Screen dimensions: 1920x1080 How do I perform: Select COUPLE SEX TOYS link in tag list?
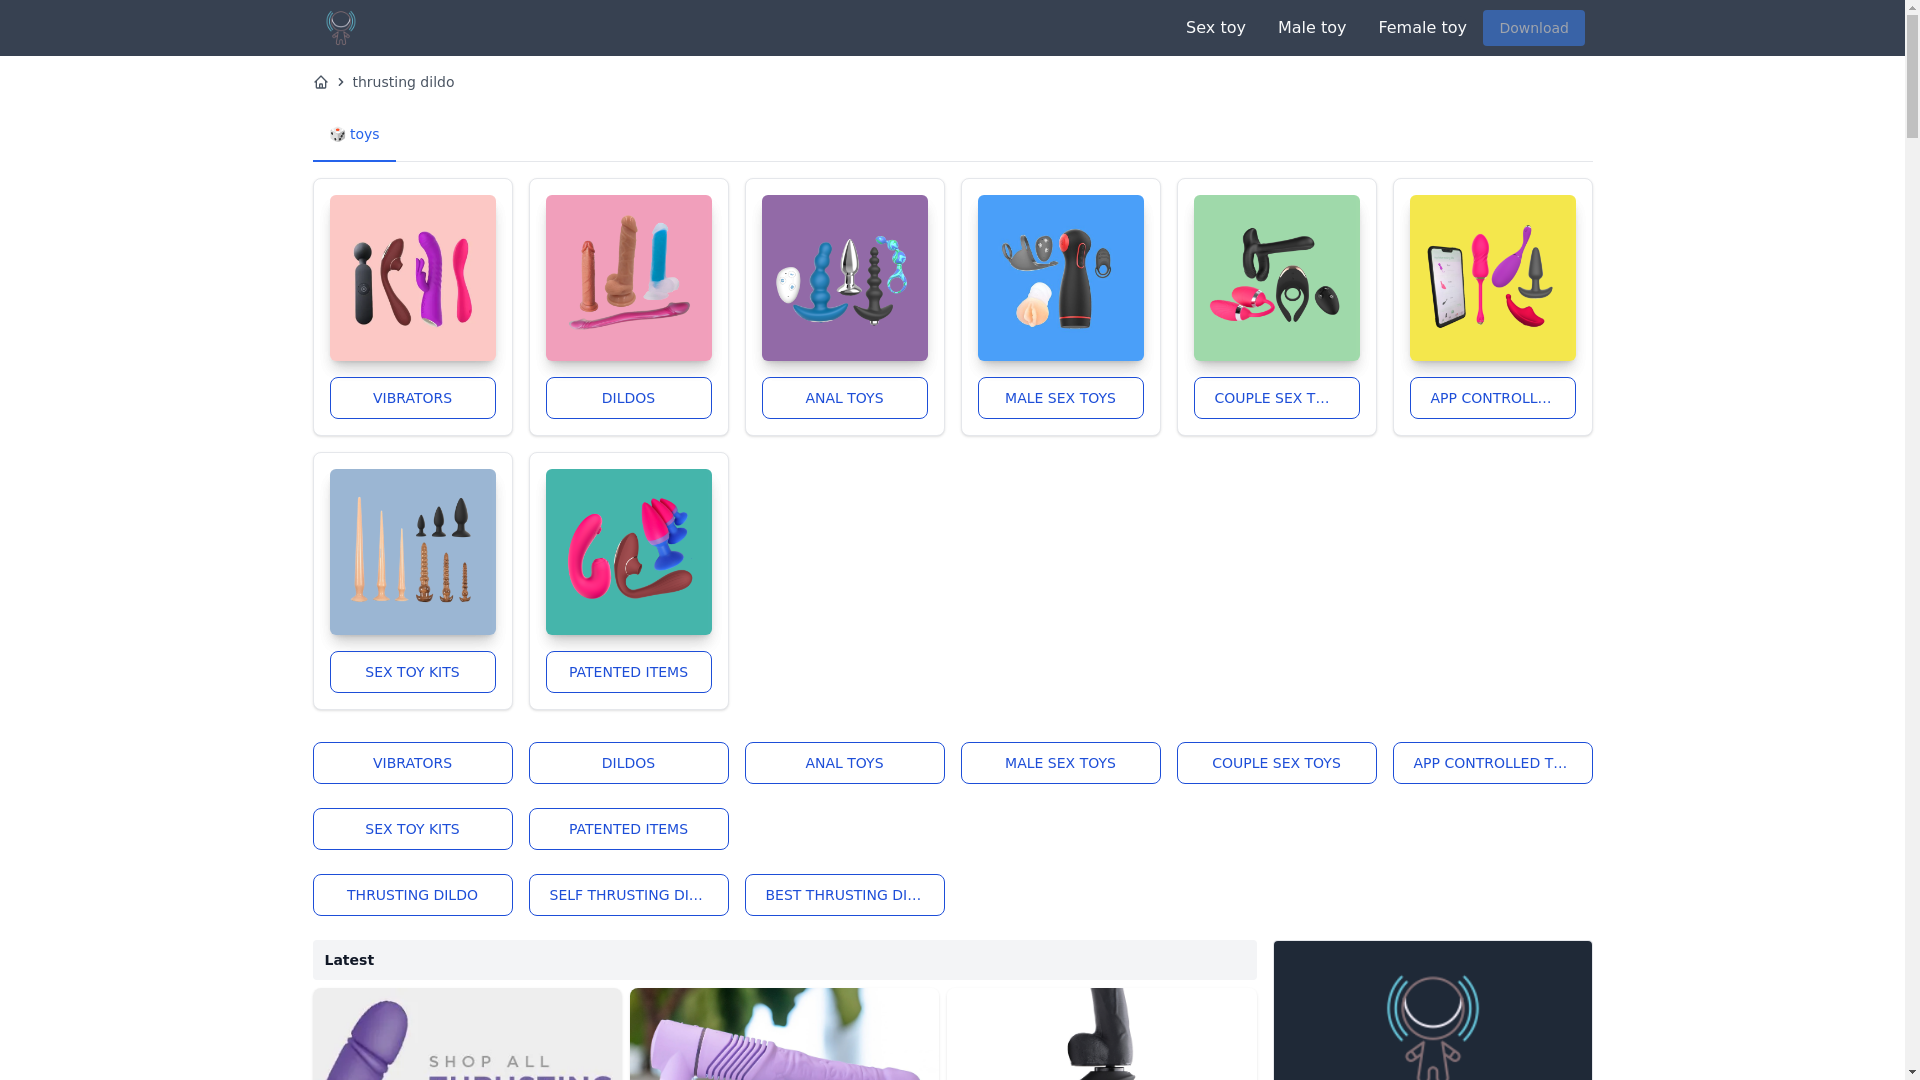[x=1276, y=763]
